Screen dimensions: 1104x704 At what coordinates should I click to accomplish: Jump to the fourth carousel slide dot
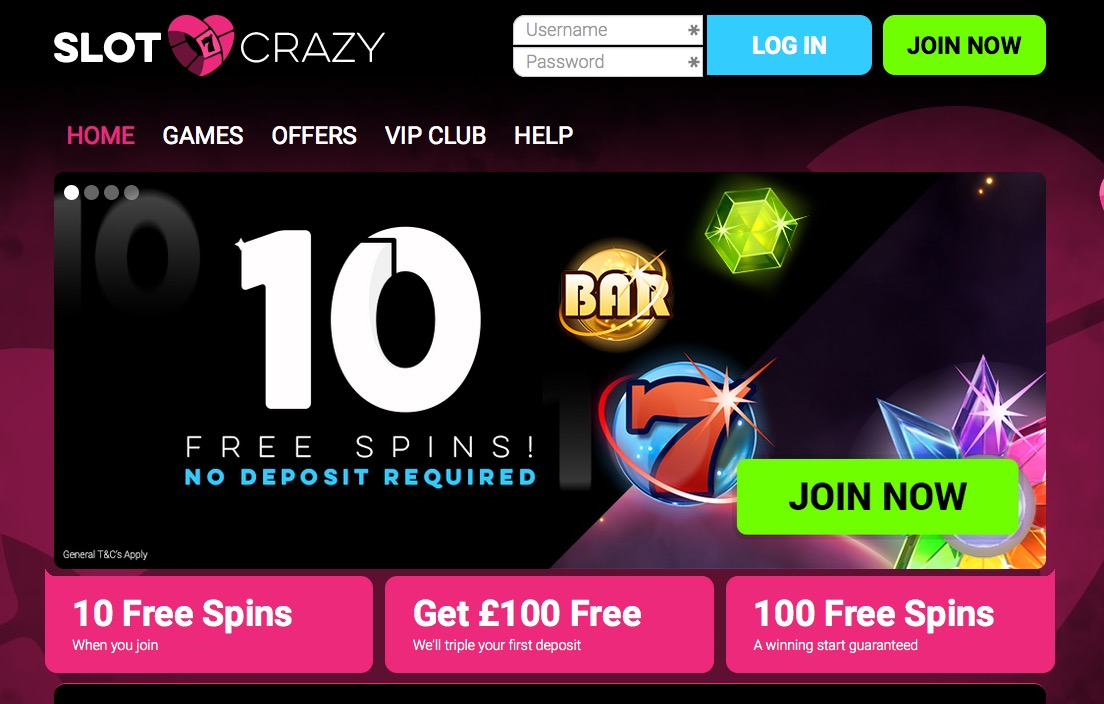pos(132,192)
